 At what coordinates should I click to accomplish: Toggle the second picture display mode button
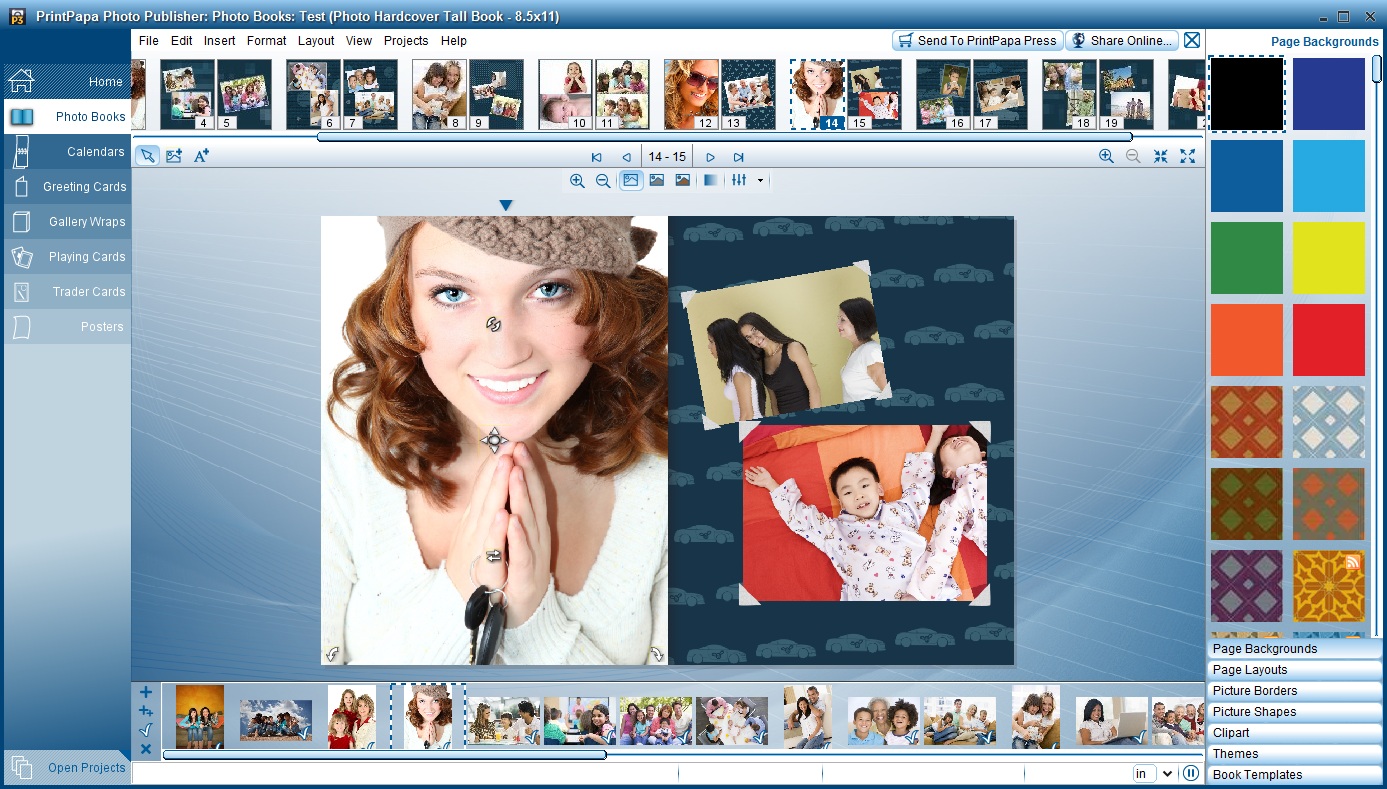[x=657, y=181]
